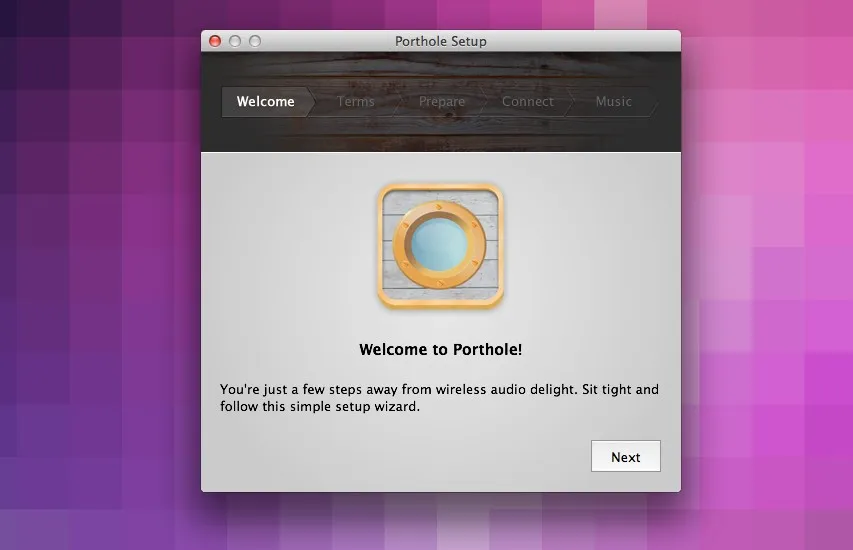Open the Terms step
This screenshot has height=550, width=853.
pyautogui.click(x=355, y=102)
